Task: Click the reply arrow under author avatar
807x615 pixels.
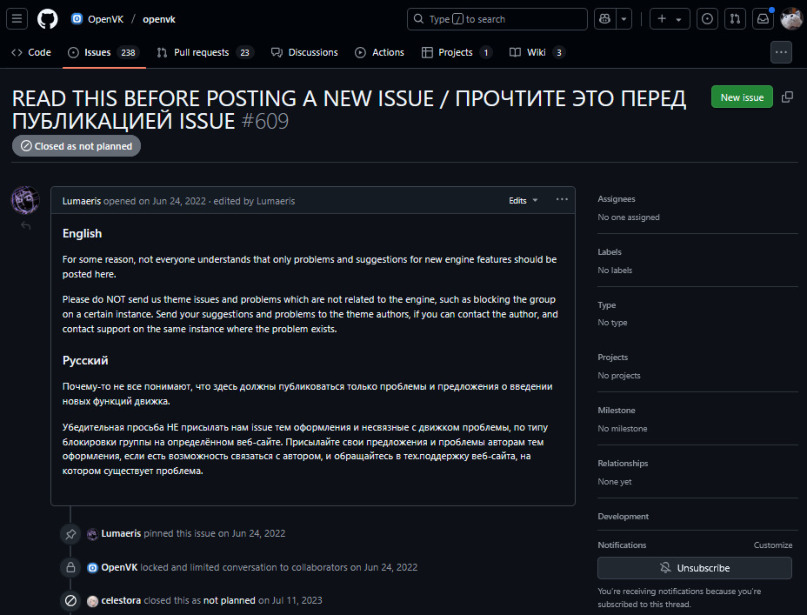Action: pos(26,226)
